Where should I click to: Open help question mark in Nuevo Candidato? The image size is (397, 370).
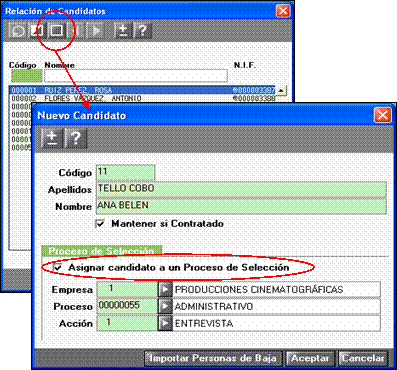(76, 138)
